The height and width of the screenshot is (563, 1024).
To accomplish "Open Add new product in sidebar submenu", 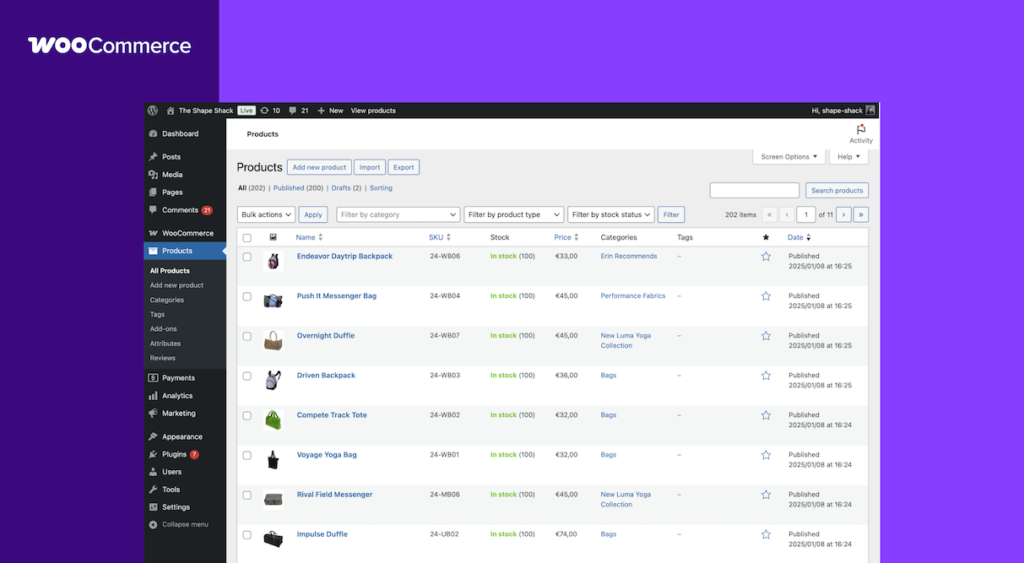I will coord(176,285).
